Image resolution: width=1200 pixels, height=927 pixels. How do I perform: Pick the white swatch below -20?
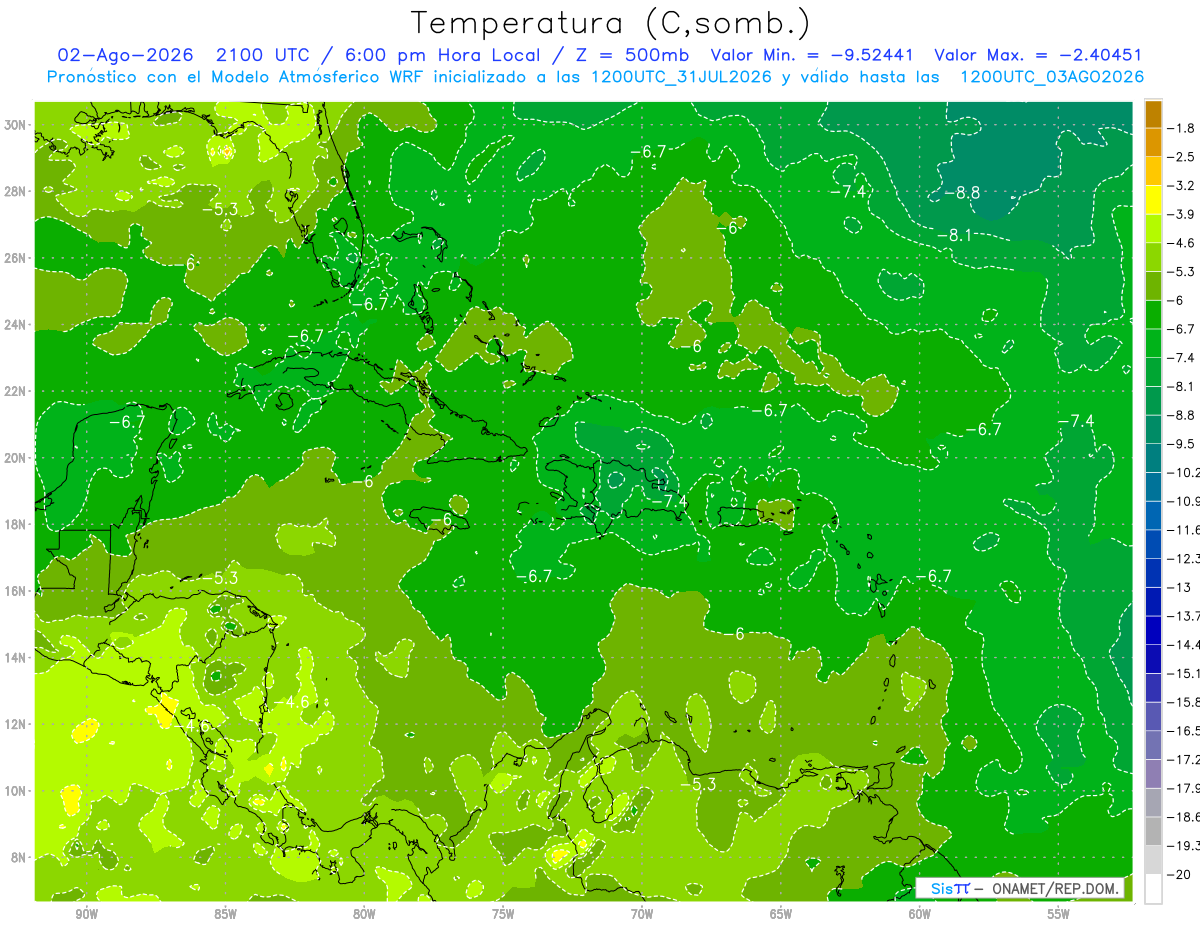tap(1153, 889)
